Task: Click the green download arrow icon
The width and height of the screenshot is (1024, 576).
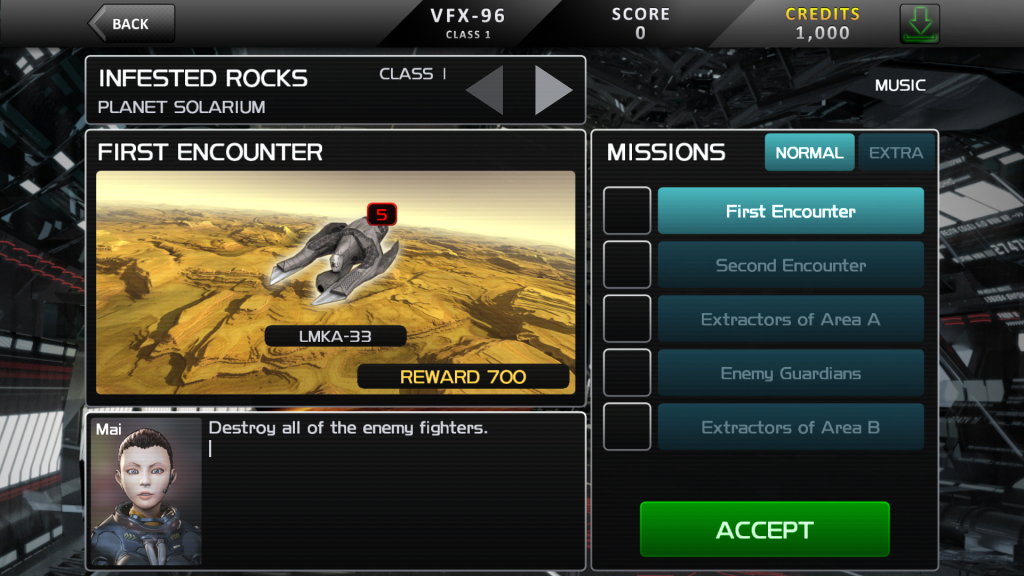Action: click(920, 24)
